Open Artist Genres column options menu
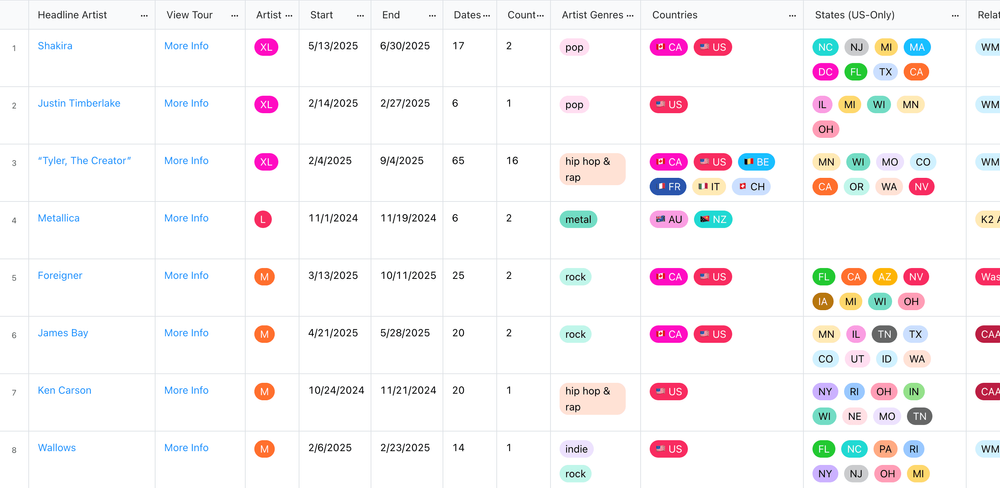Image resolution: width=1000 pixels, height=488 pixels. [630, 15]
